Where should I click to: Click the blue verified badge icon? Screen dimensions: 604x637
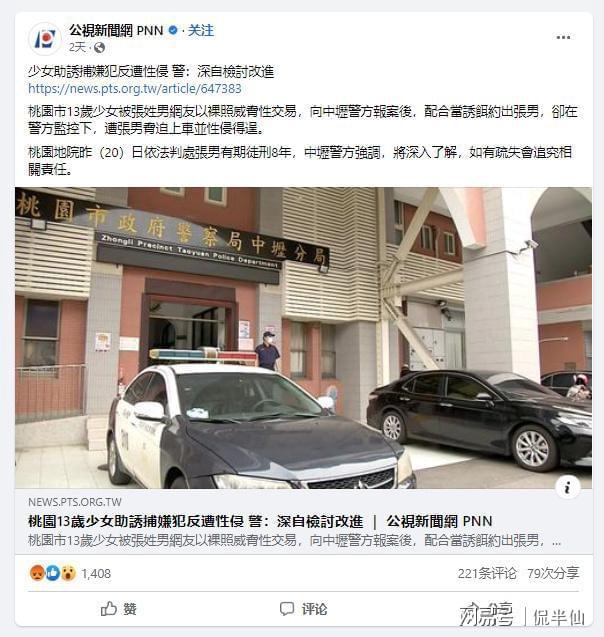tap(173, 30)
